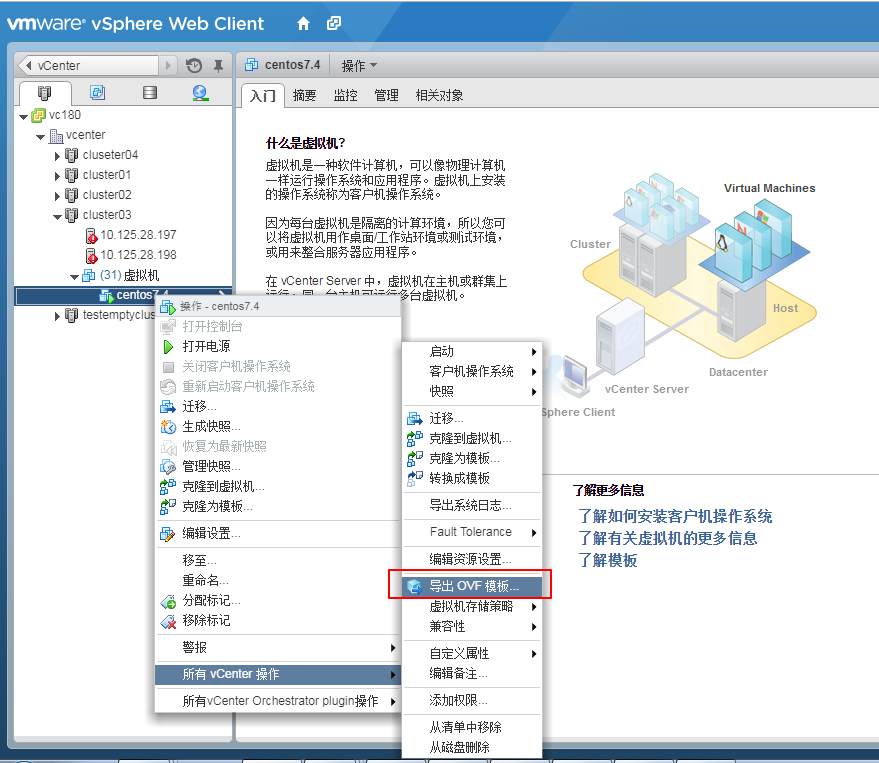Expand the cluseter04 node
This screenshot has width=879, height=763.
point(57,156)
